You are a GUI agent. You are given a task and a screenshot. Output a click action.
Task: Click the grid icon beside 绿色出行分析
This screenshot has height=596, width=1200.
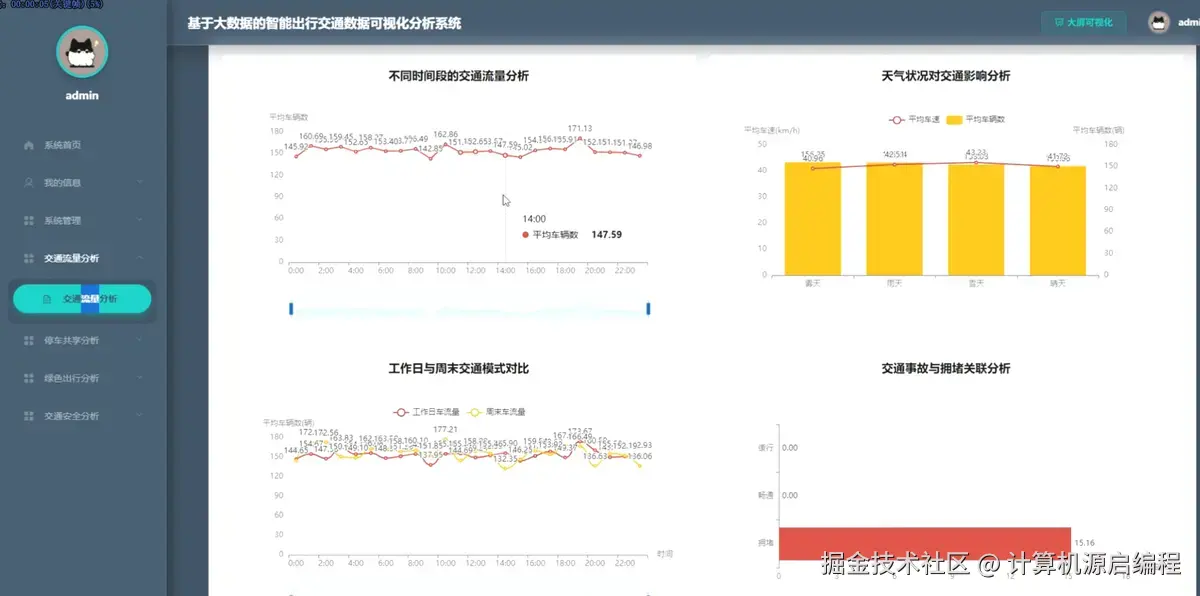pyautogui.click(x=28, y=378)
